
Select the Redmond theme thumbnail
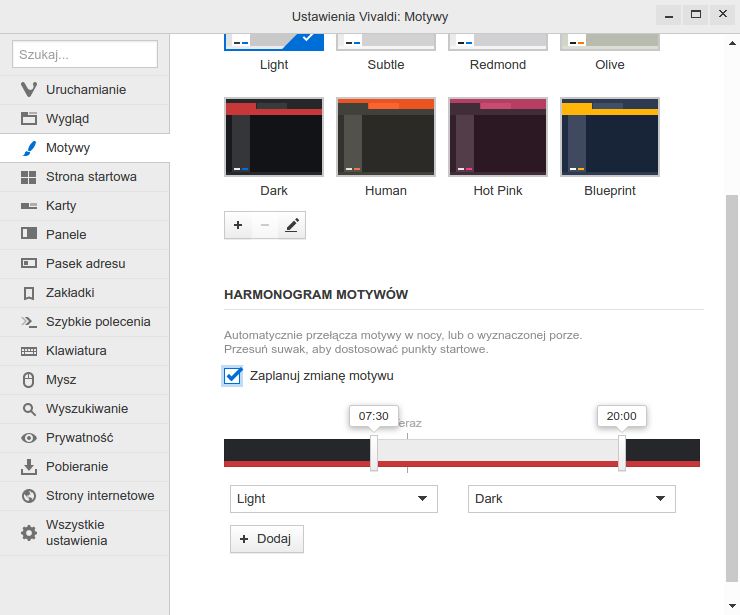point(498,42)
